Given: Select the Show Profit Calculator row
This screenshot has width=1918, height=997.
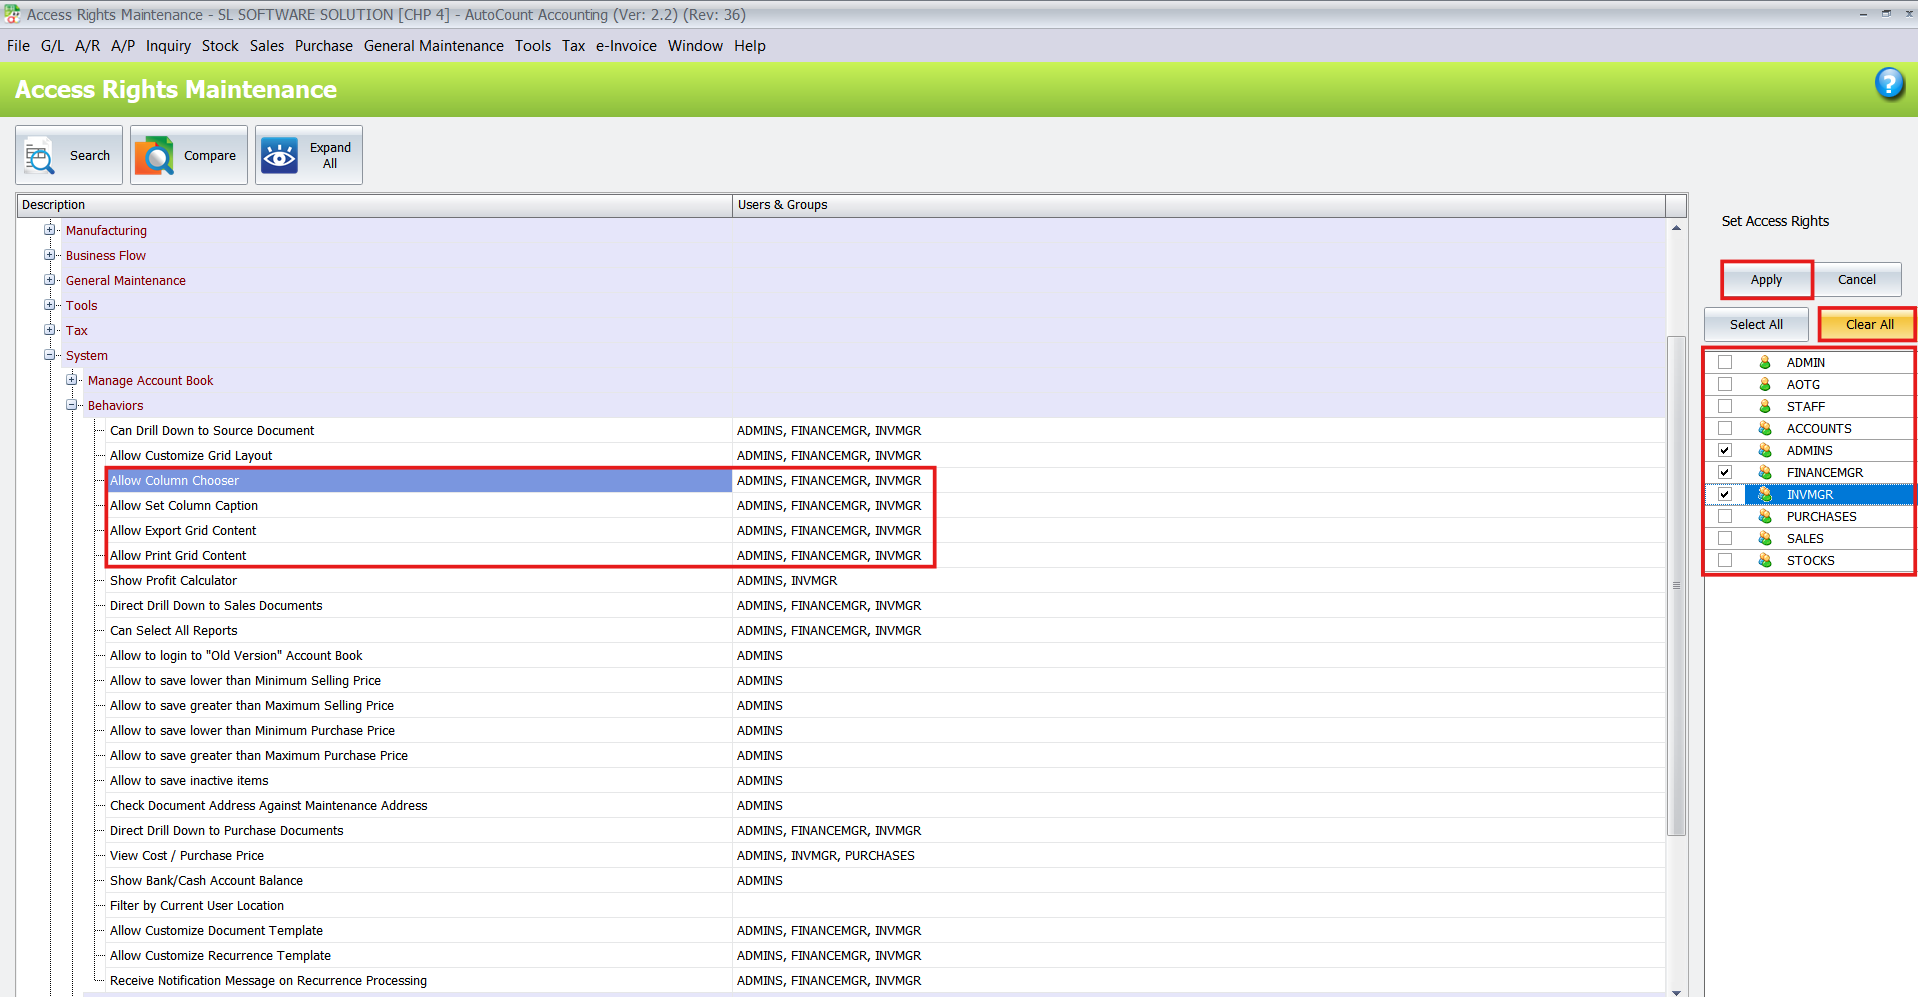Looking at the screenshot, I should [173, 581].
